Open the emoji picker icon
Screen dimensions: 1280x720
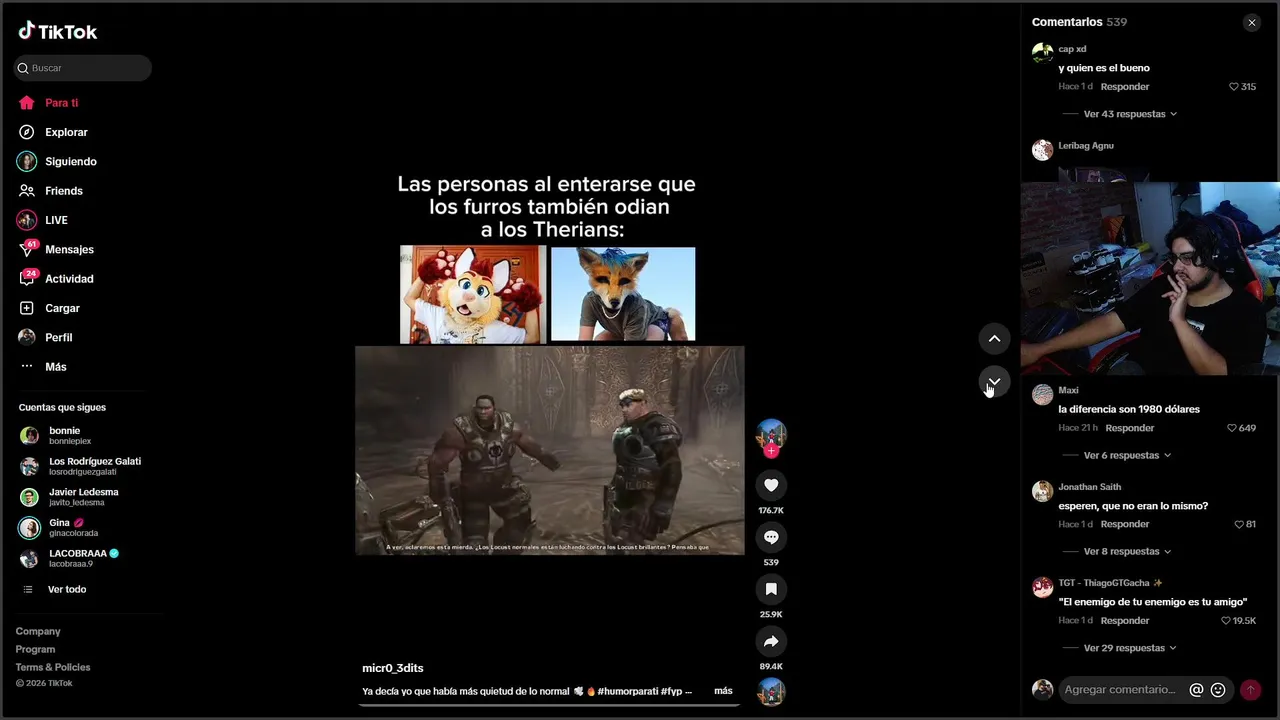click(x=1218, y=690)
